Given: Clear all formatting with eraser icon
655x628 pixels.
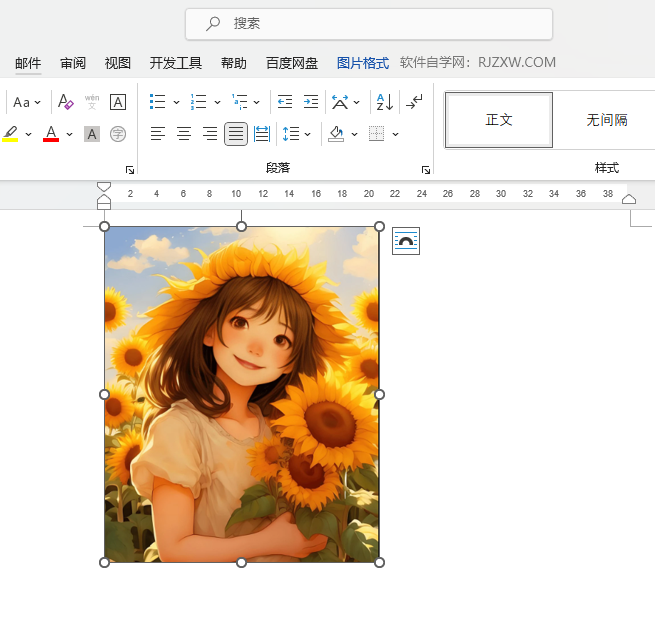Looking at the screenshot, I should [66, 101].
